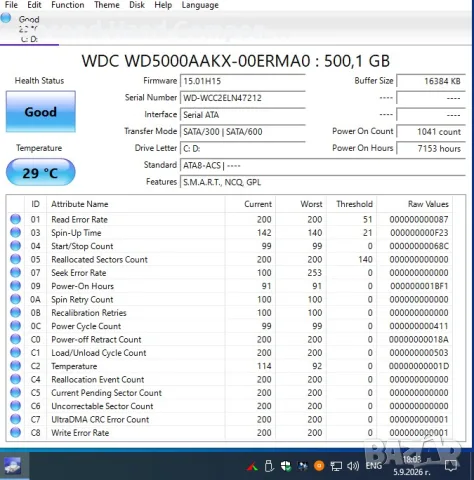Click status icon of UltraDMA CRC Error Count row

click(x=15, y=419)
